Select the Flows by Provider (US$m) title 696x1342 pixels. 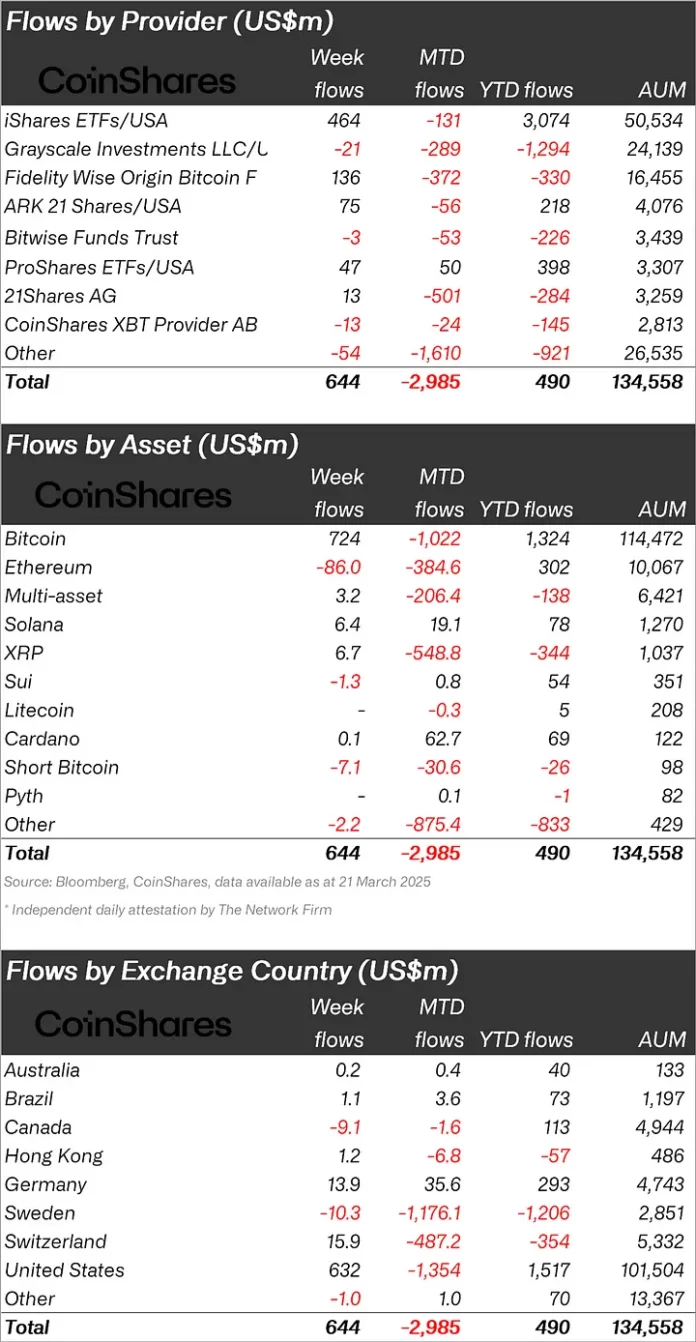(x=170, y=22)
